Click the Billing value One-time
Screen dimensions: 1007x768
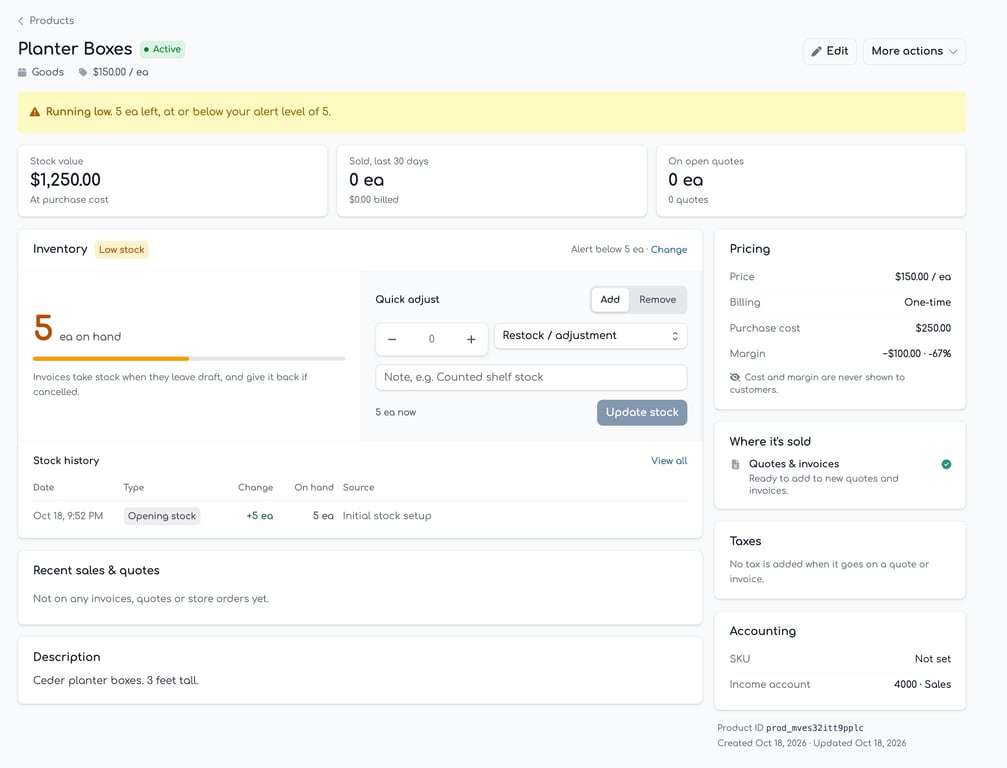pyautogui.click(x=927, y=302)
